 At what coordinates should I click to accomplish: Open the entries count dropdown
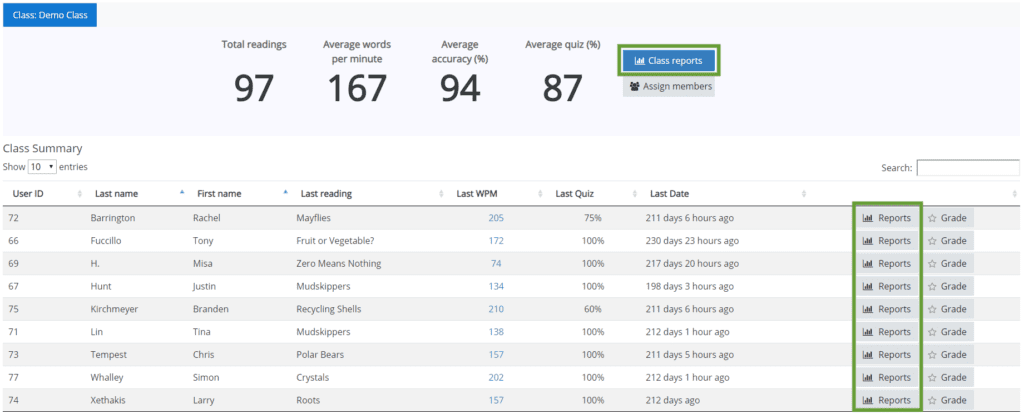pyautogui.click(x=42, y=167)
